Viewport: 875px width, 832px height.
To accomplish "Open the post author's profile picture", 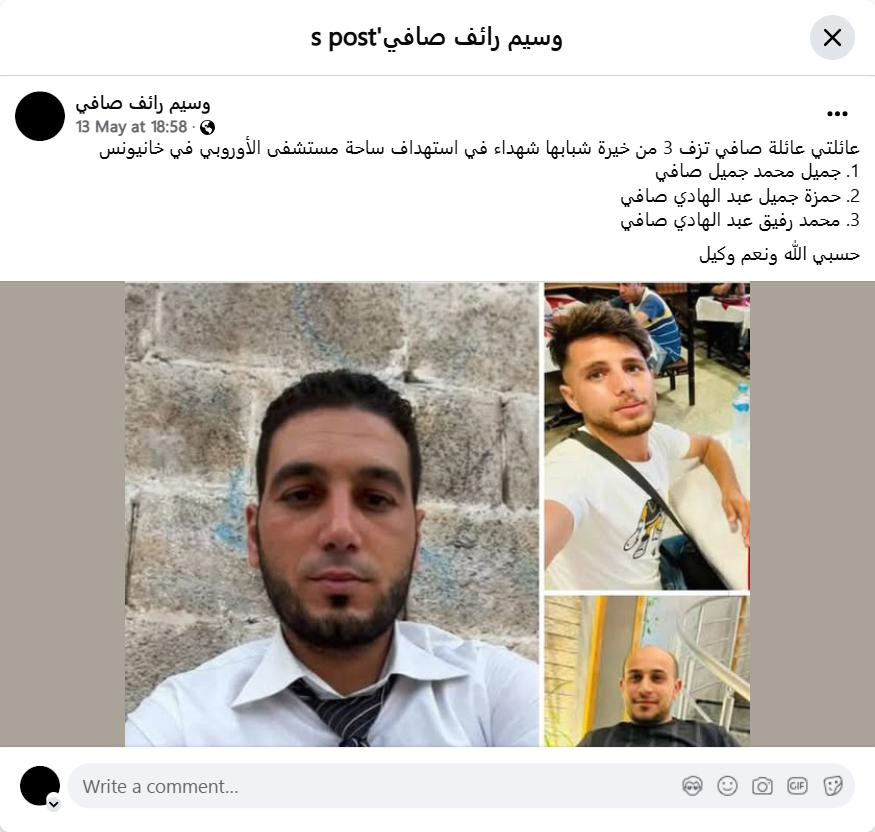I will pos(40,116).
